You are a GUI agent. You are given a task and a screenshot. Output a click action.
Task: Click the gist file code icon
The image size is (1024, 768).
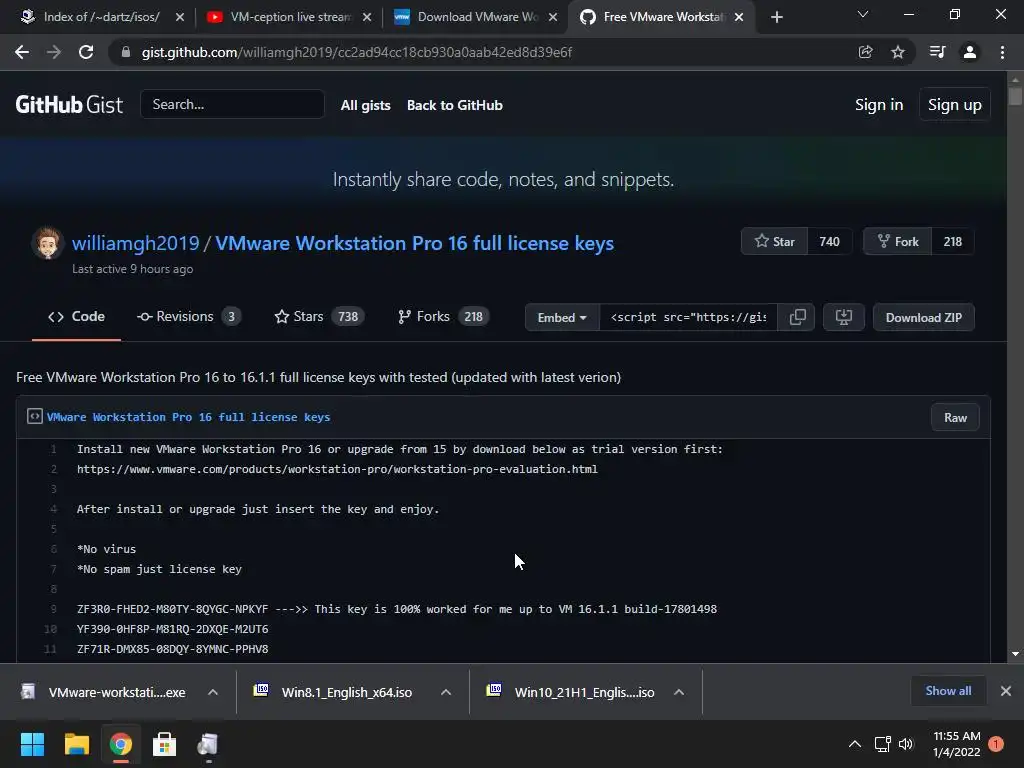click(x=35, y=417)
